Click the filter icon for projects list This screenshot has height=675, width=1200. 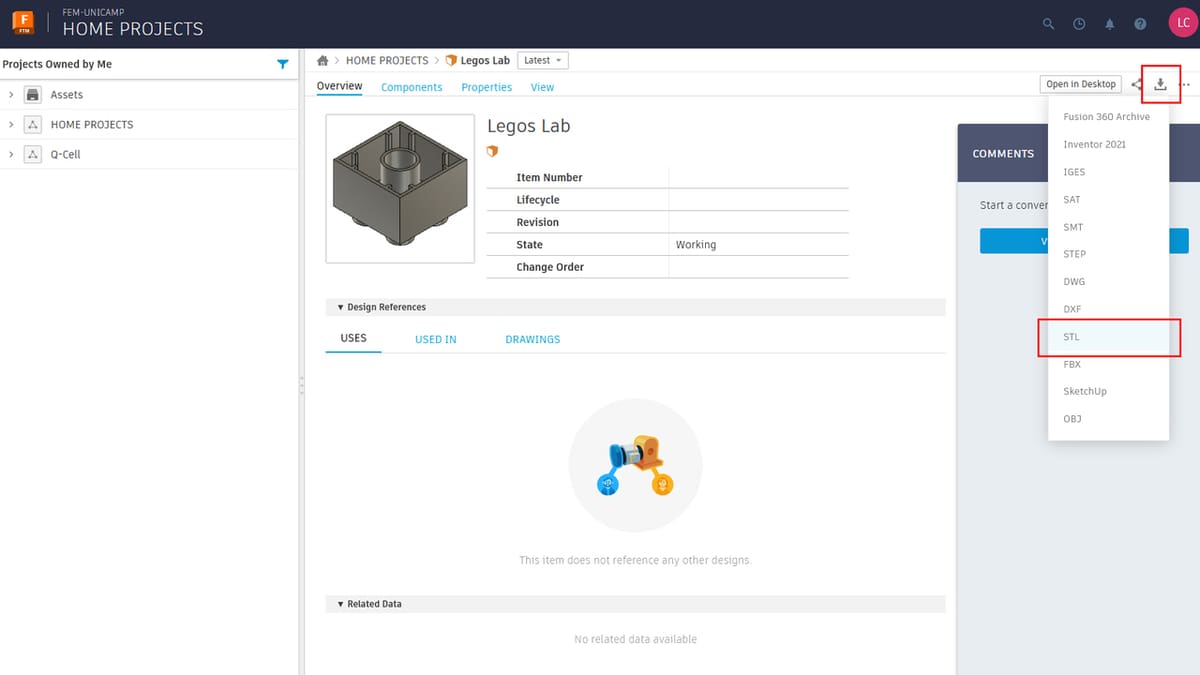[x=283, y=64]
